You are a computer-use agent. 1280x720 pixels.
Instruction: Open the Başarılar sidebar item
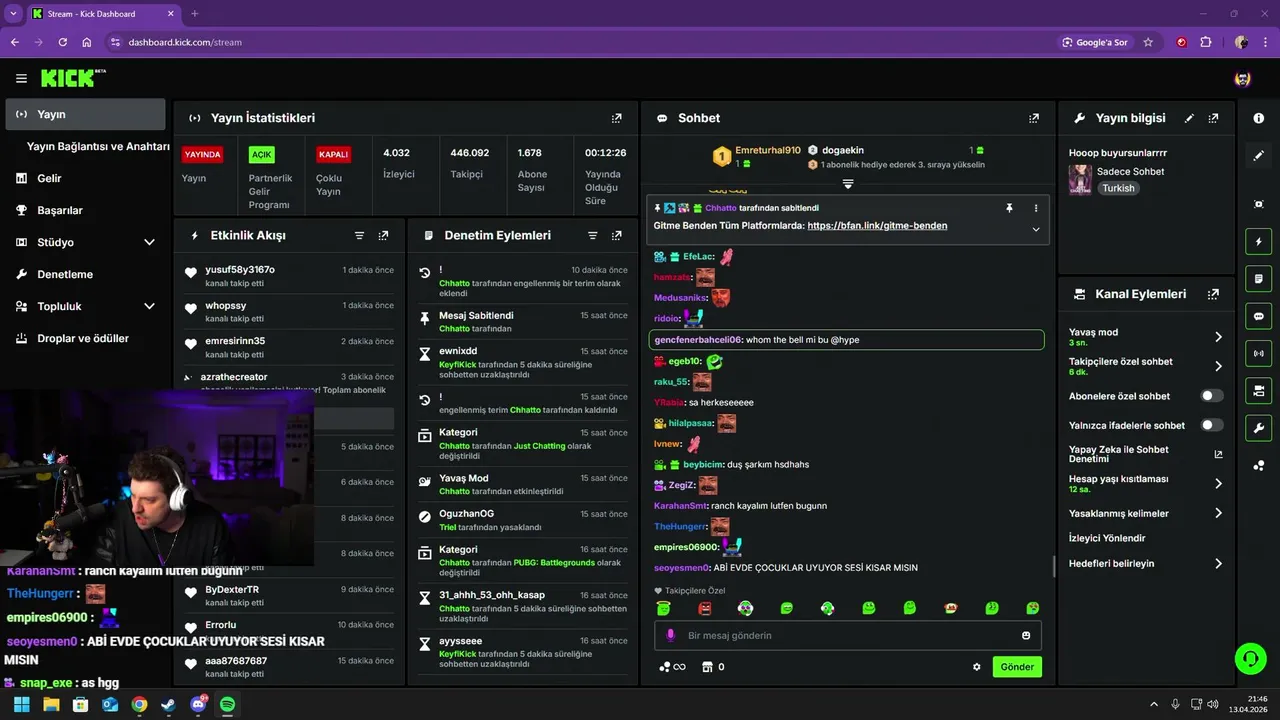(86, 210)
